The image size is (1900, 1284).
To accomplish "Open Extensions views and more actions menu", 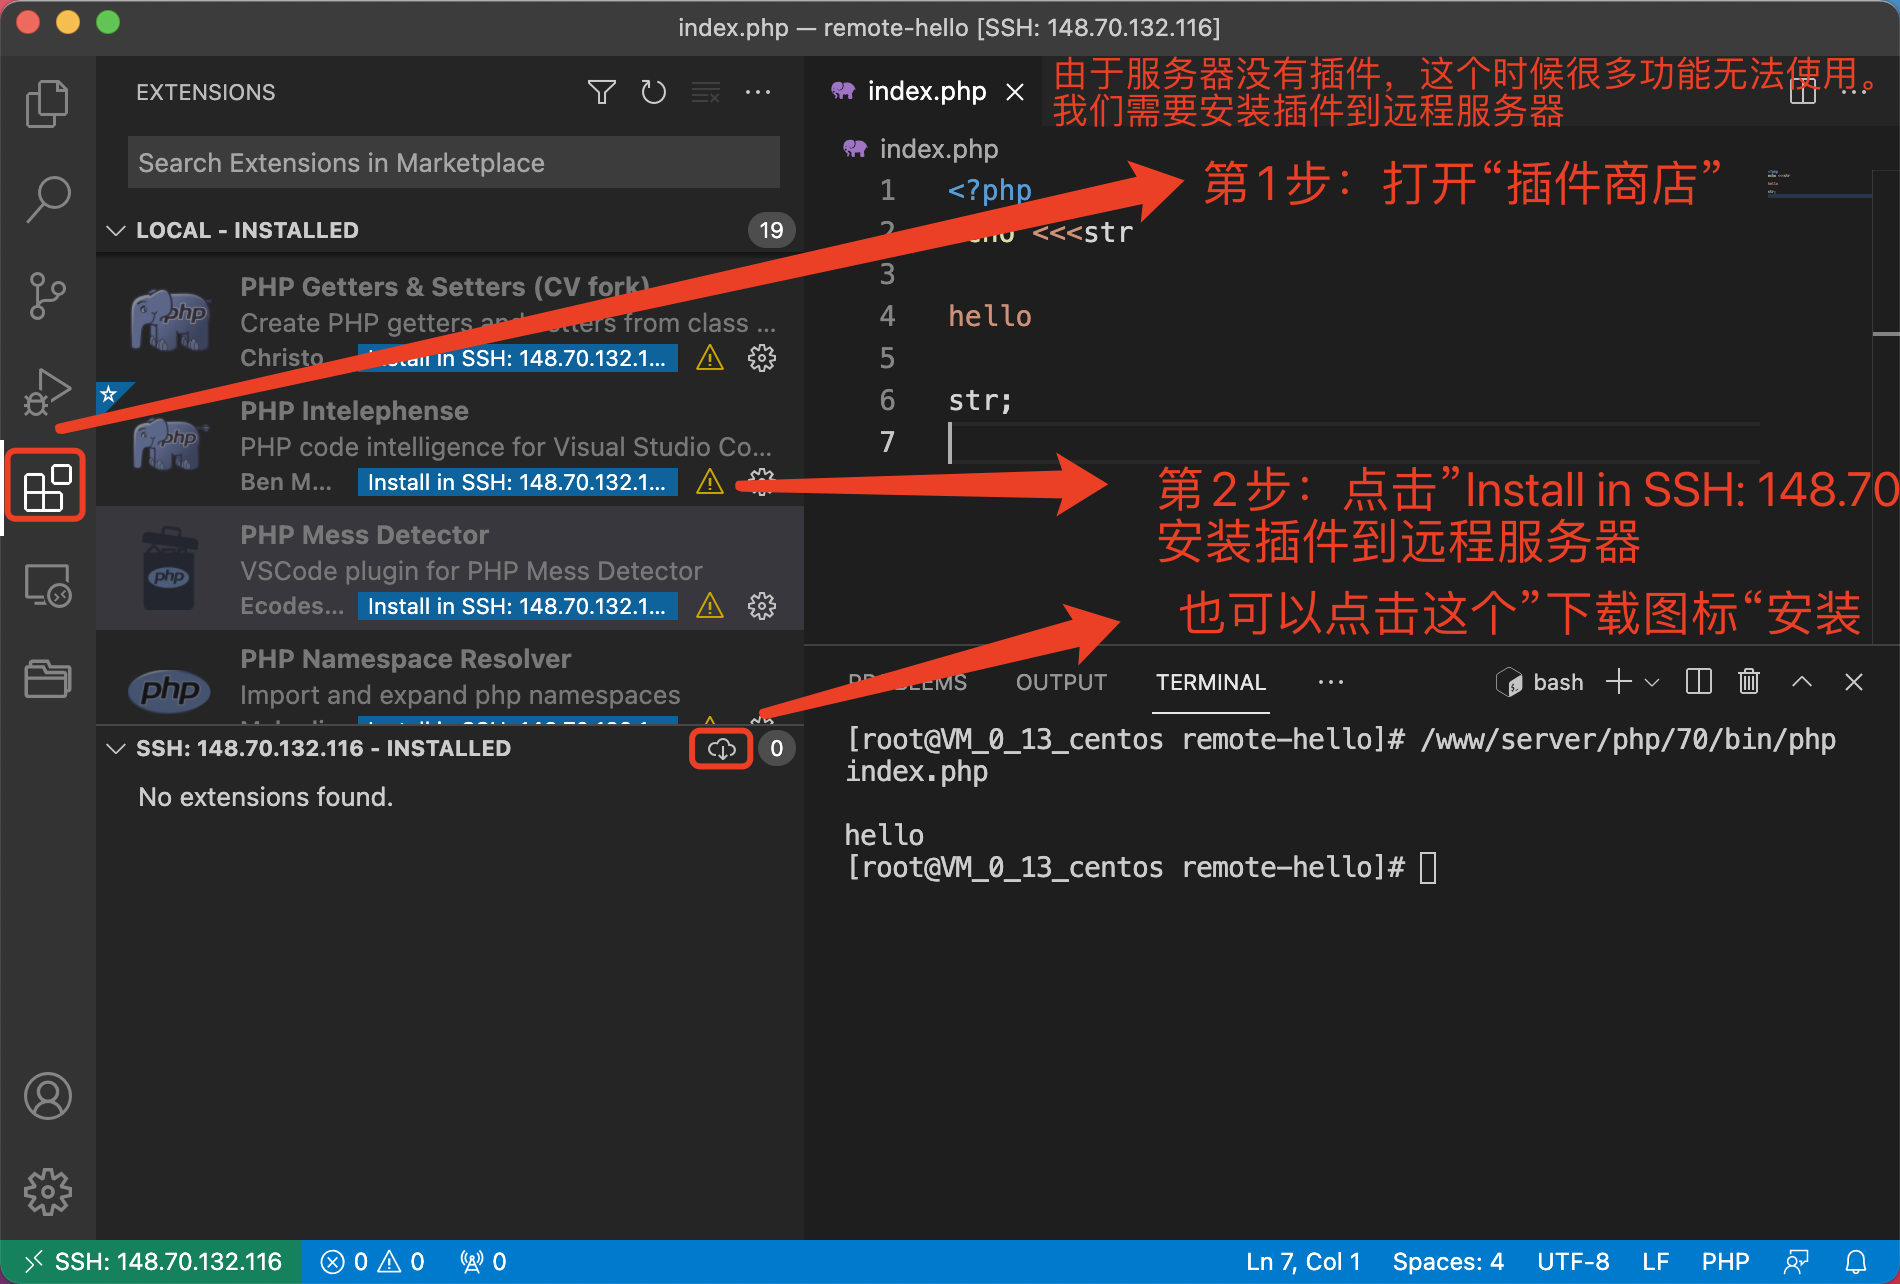I will [758, 92].
